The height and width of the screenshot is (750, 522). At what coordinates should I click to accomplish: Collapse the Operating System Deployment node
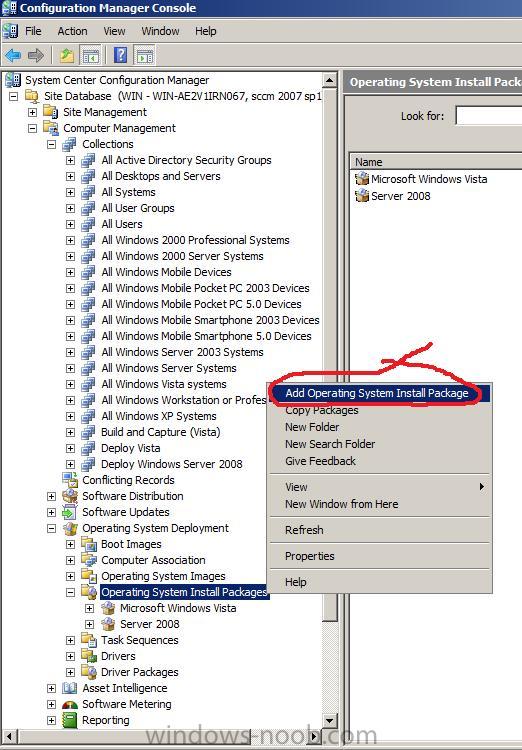[51, 529]
